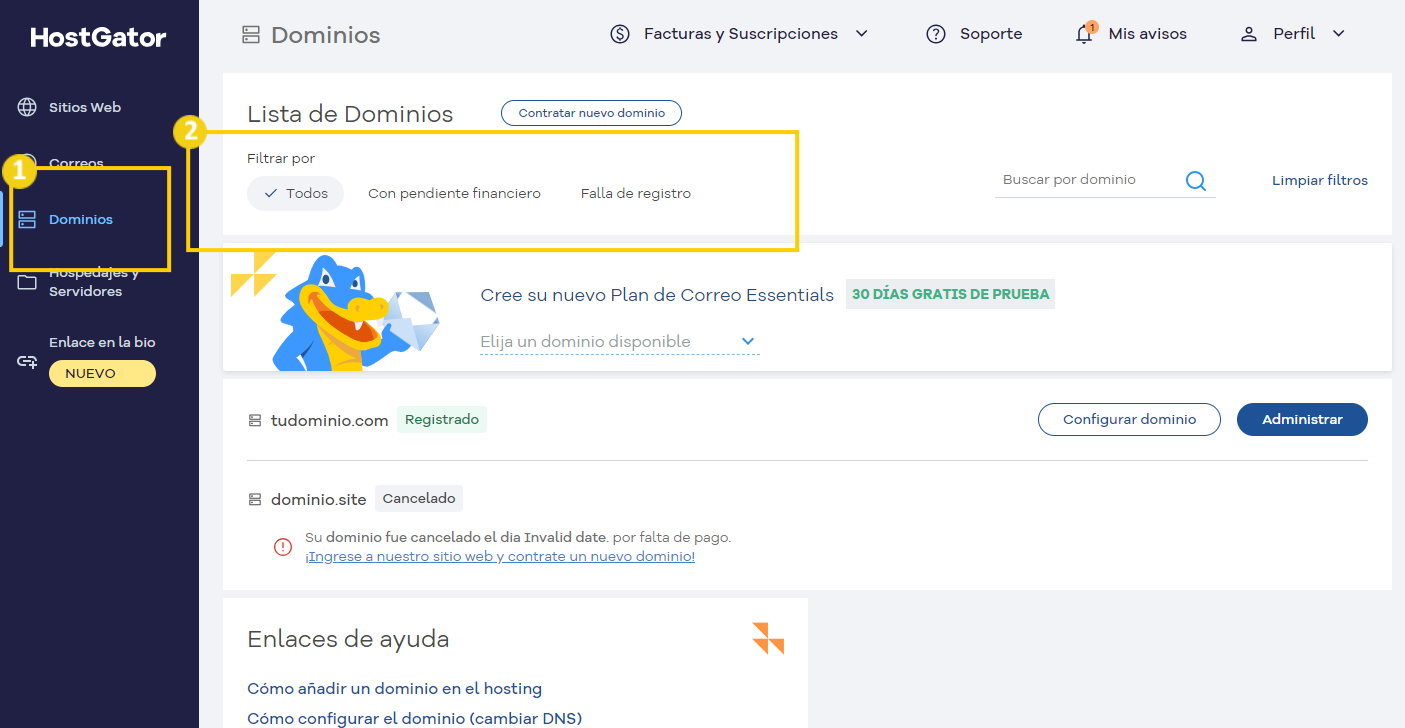Click the Lista de Dominios heading

point(350,114)
